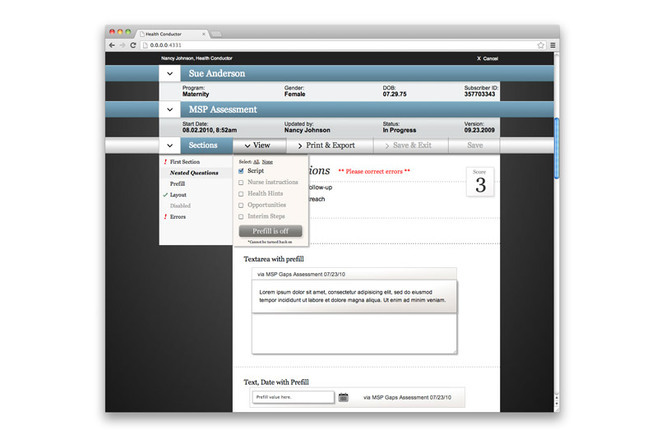Click Select None link in View menu
666x444 pixels.
[267, 162]
